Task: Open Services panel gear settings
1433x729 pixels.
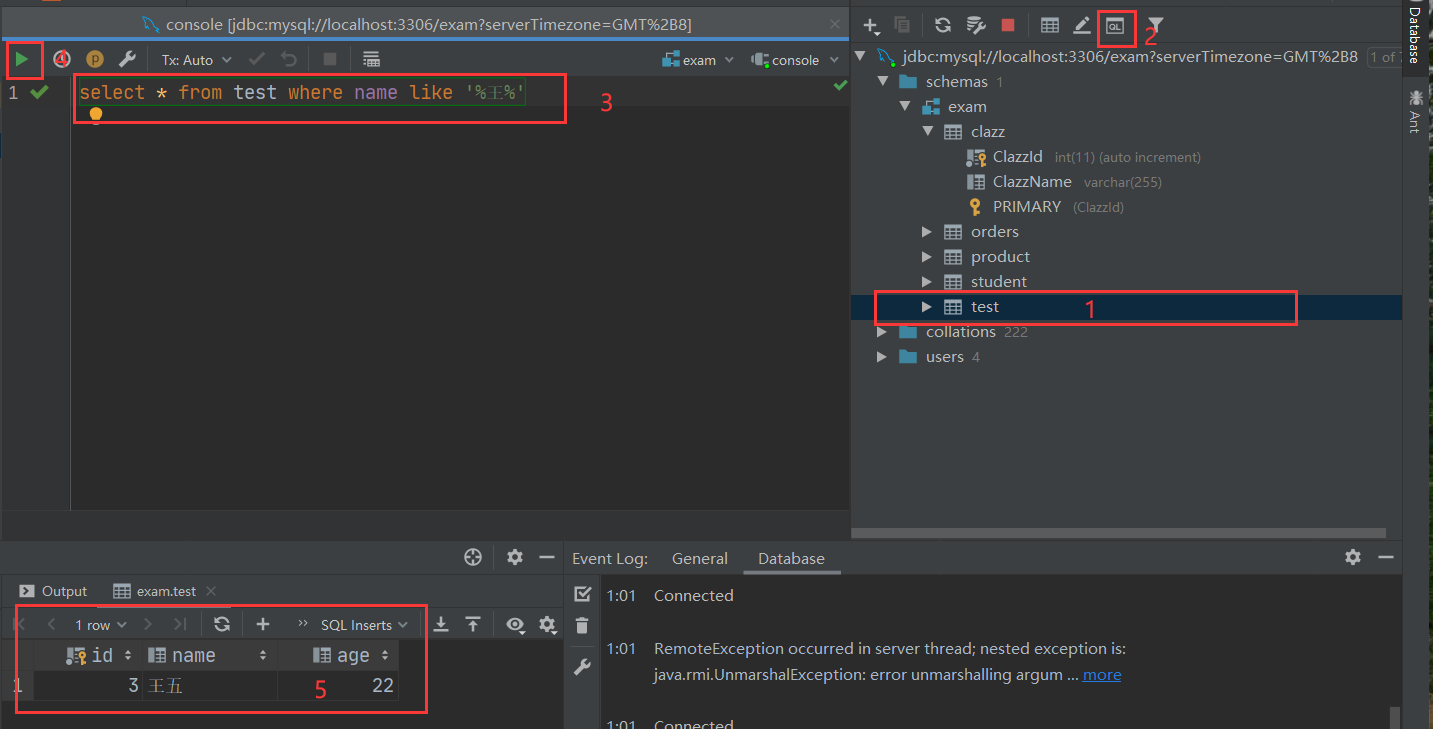Action: tap(514, 557)
